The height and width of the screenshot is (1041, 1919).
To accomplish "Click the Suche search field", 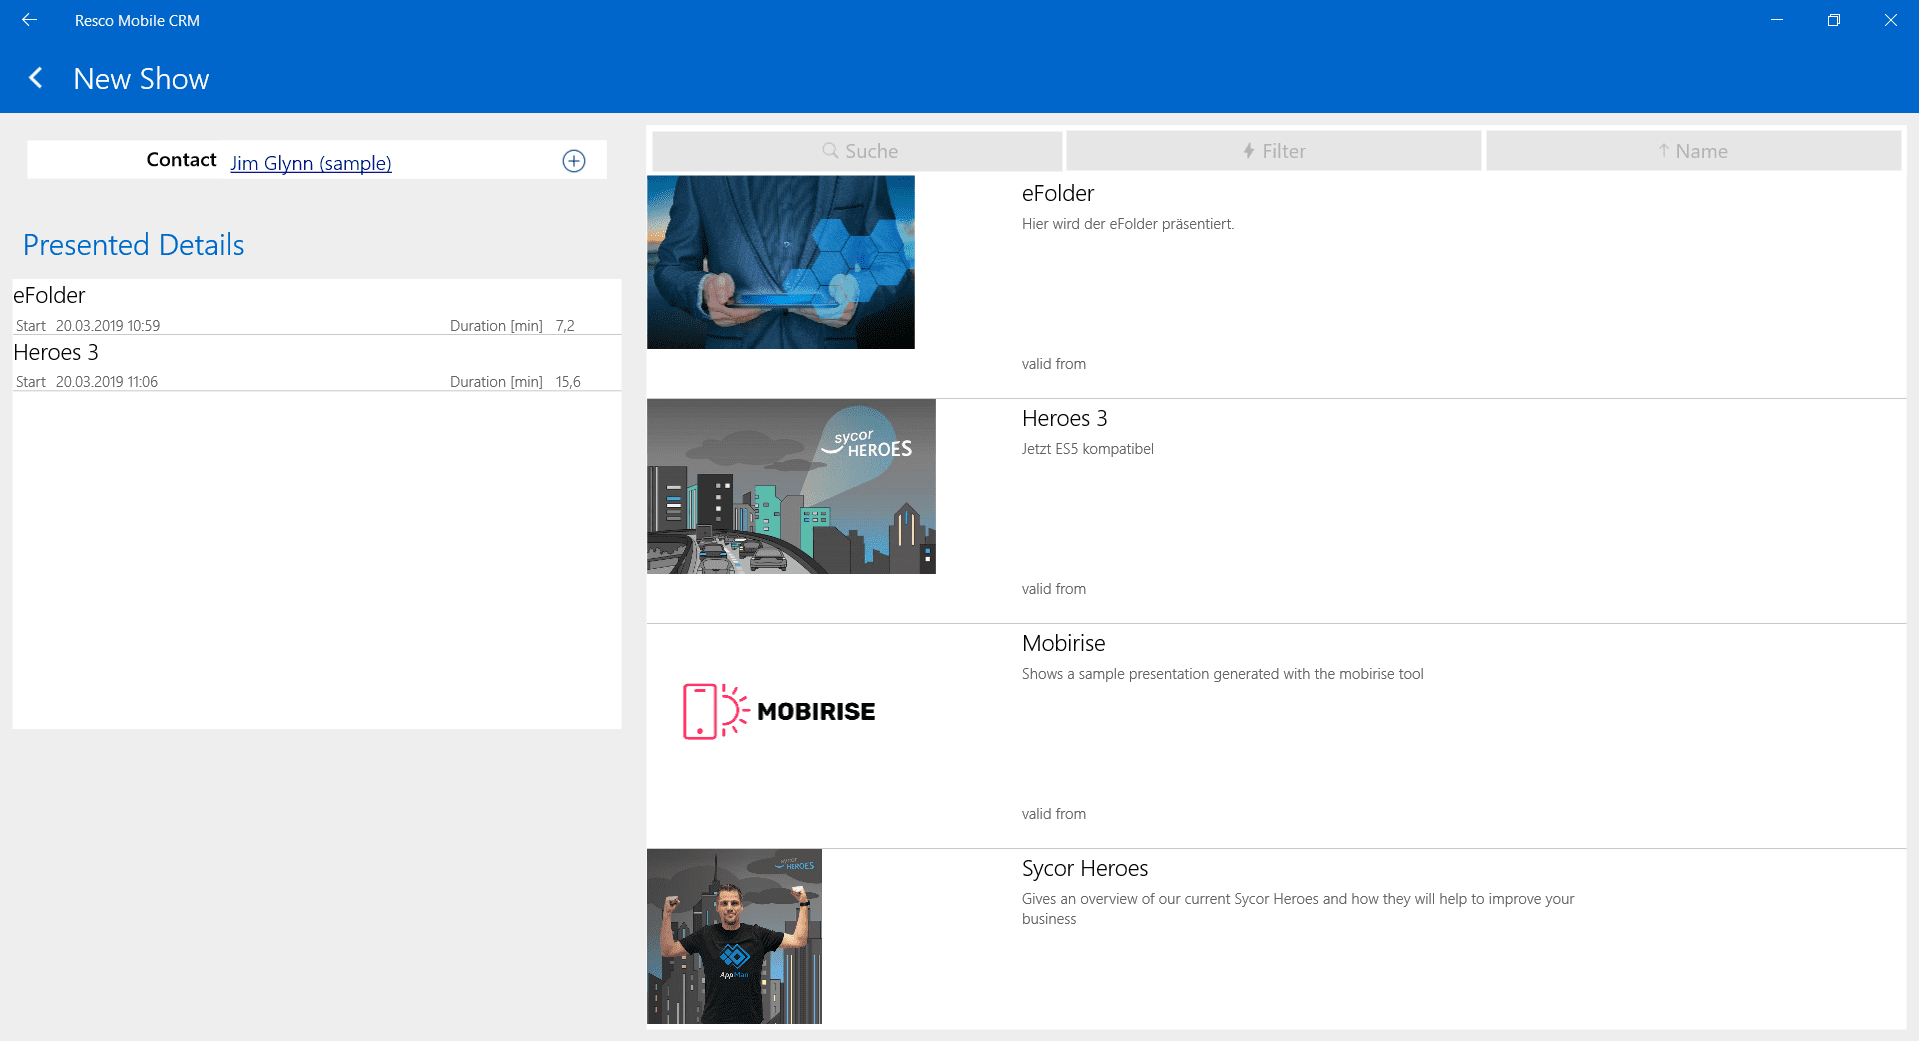I will tap(857, 151).
